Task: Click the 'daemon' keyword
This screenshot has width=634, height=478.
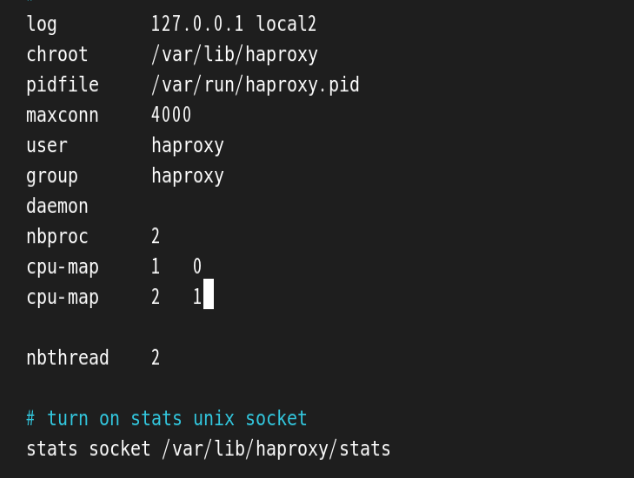Action: 57,206
